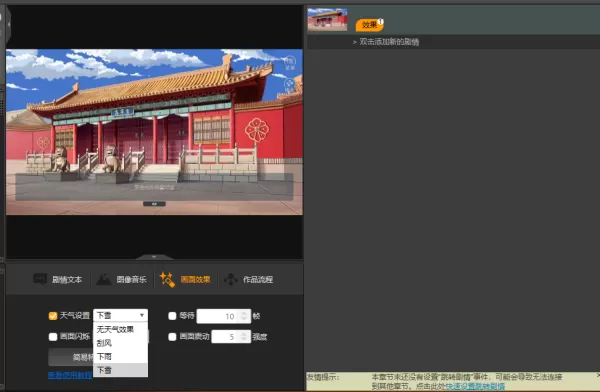Click the mountain image icon of 图像音乐

(104, 279)
